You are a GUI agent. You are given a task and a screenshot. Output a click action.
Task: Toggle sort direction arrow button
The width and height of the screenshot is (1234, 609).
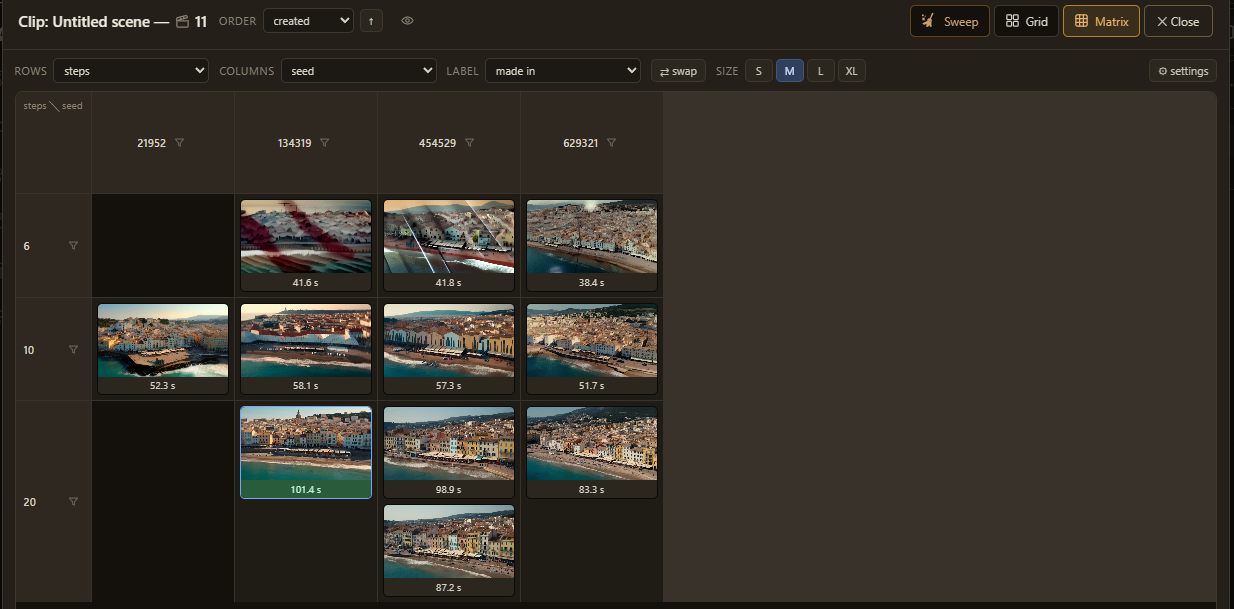(371, 20)
